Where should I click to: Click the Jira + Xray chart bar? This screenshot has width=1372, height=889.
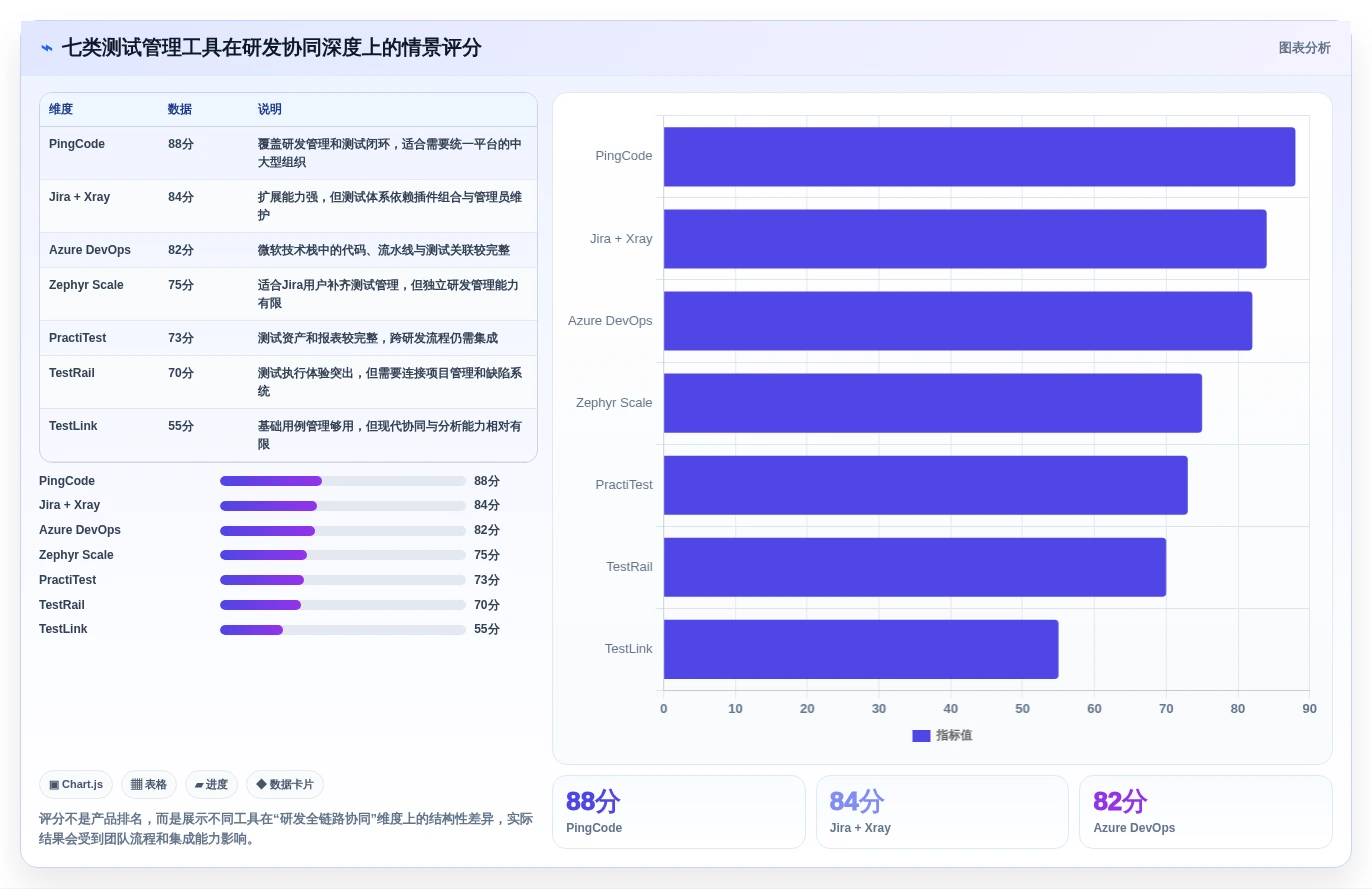tap(965, 239)
